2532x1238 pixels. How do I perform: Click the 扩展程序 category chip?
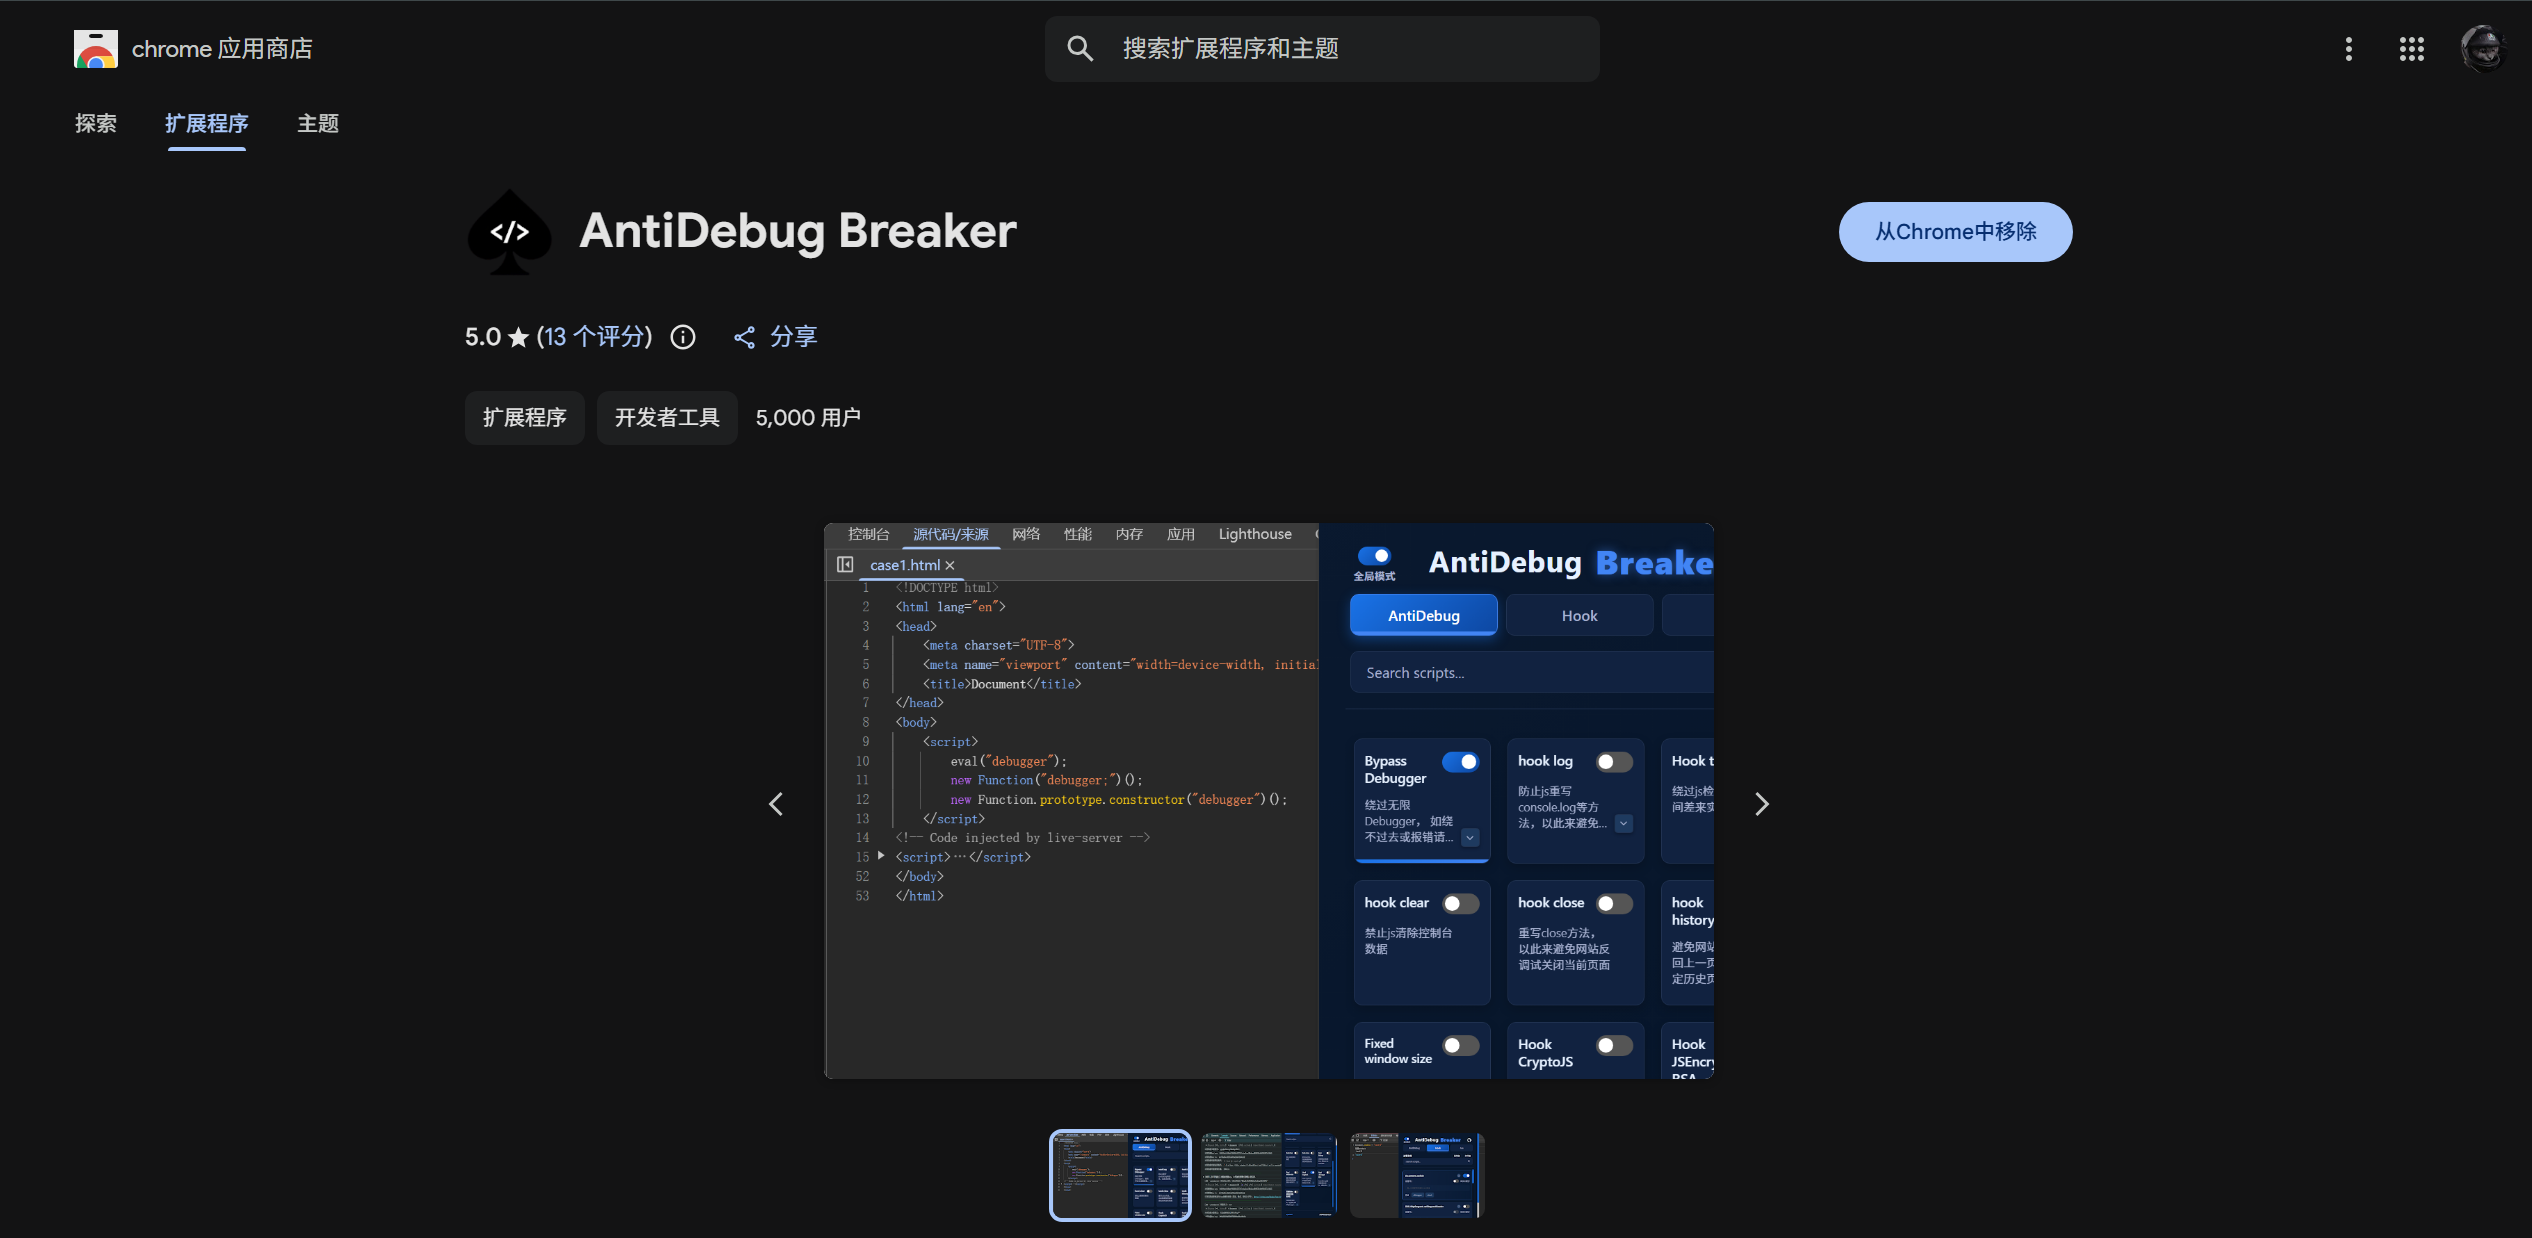pos(525,418)
